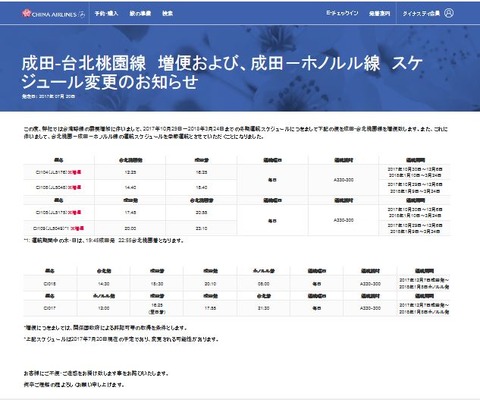Click flight CI104 cell in first table
Image resolution: width=480 pixels, height=400 pixels.
coord(59,172)
